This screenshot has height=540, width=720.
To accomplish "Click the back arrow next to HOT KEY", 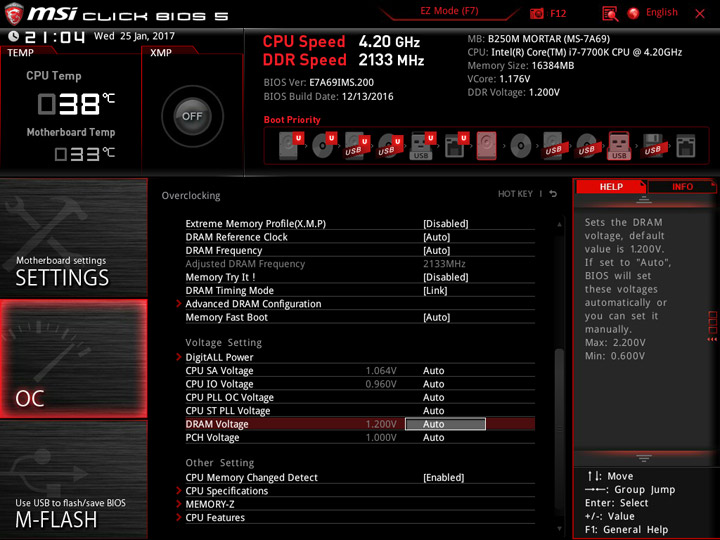I will click(x=553, y=194).
